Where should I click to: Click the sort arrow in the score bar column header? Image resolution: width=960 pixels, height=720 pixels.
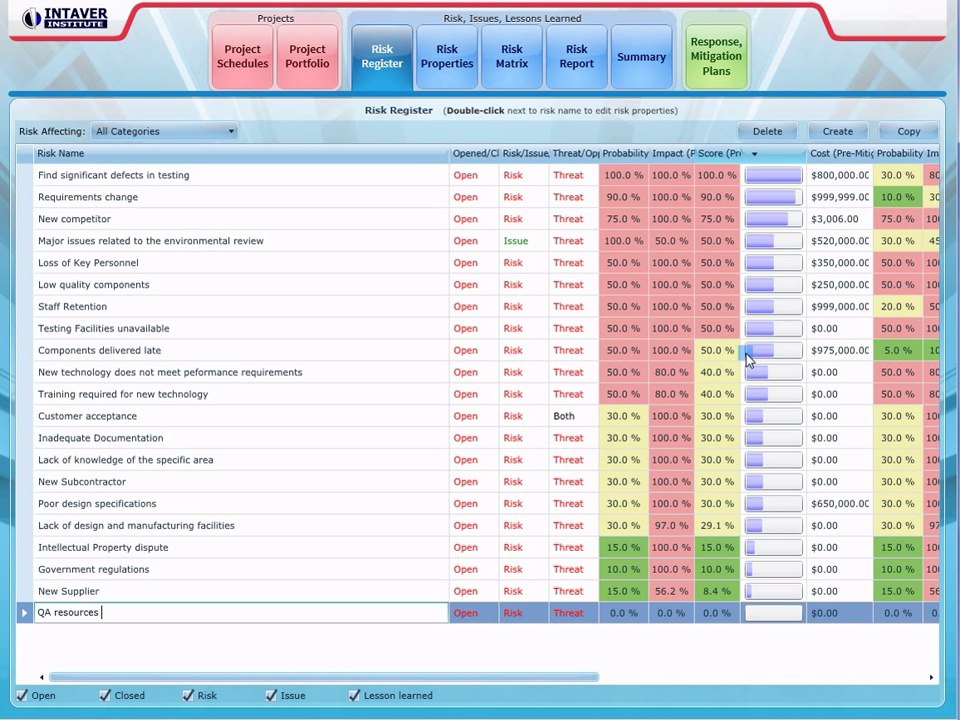pyautogui.click(x=755, y=154)
